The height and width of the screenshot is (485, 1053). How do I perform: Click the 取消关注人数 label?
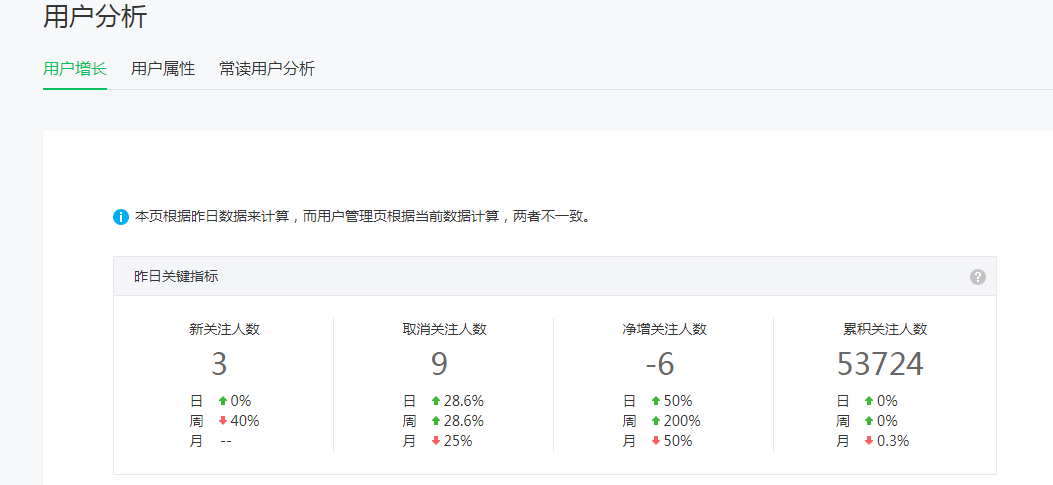(x=444, y=329)
